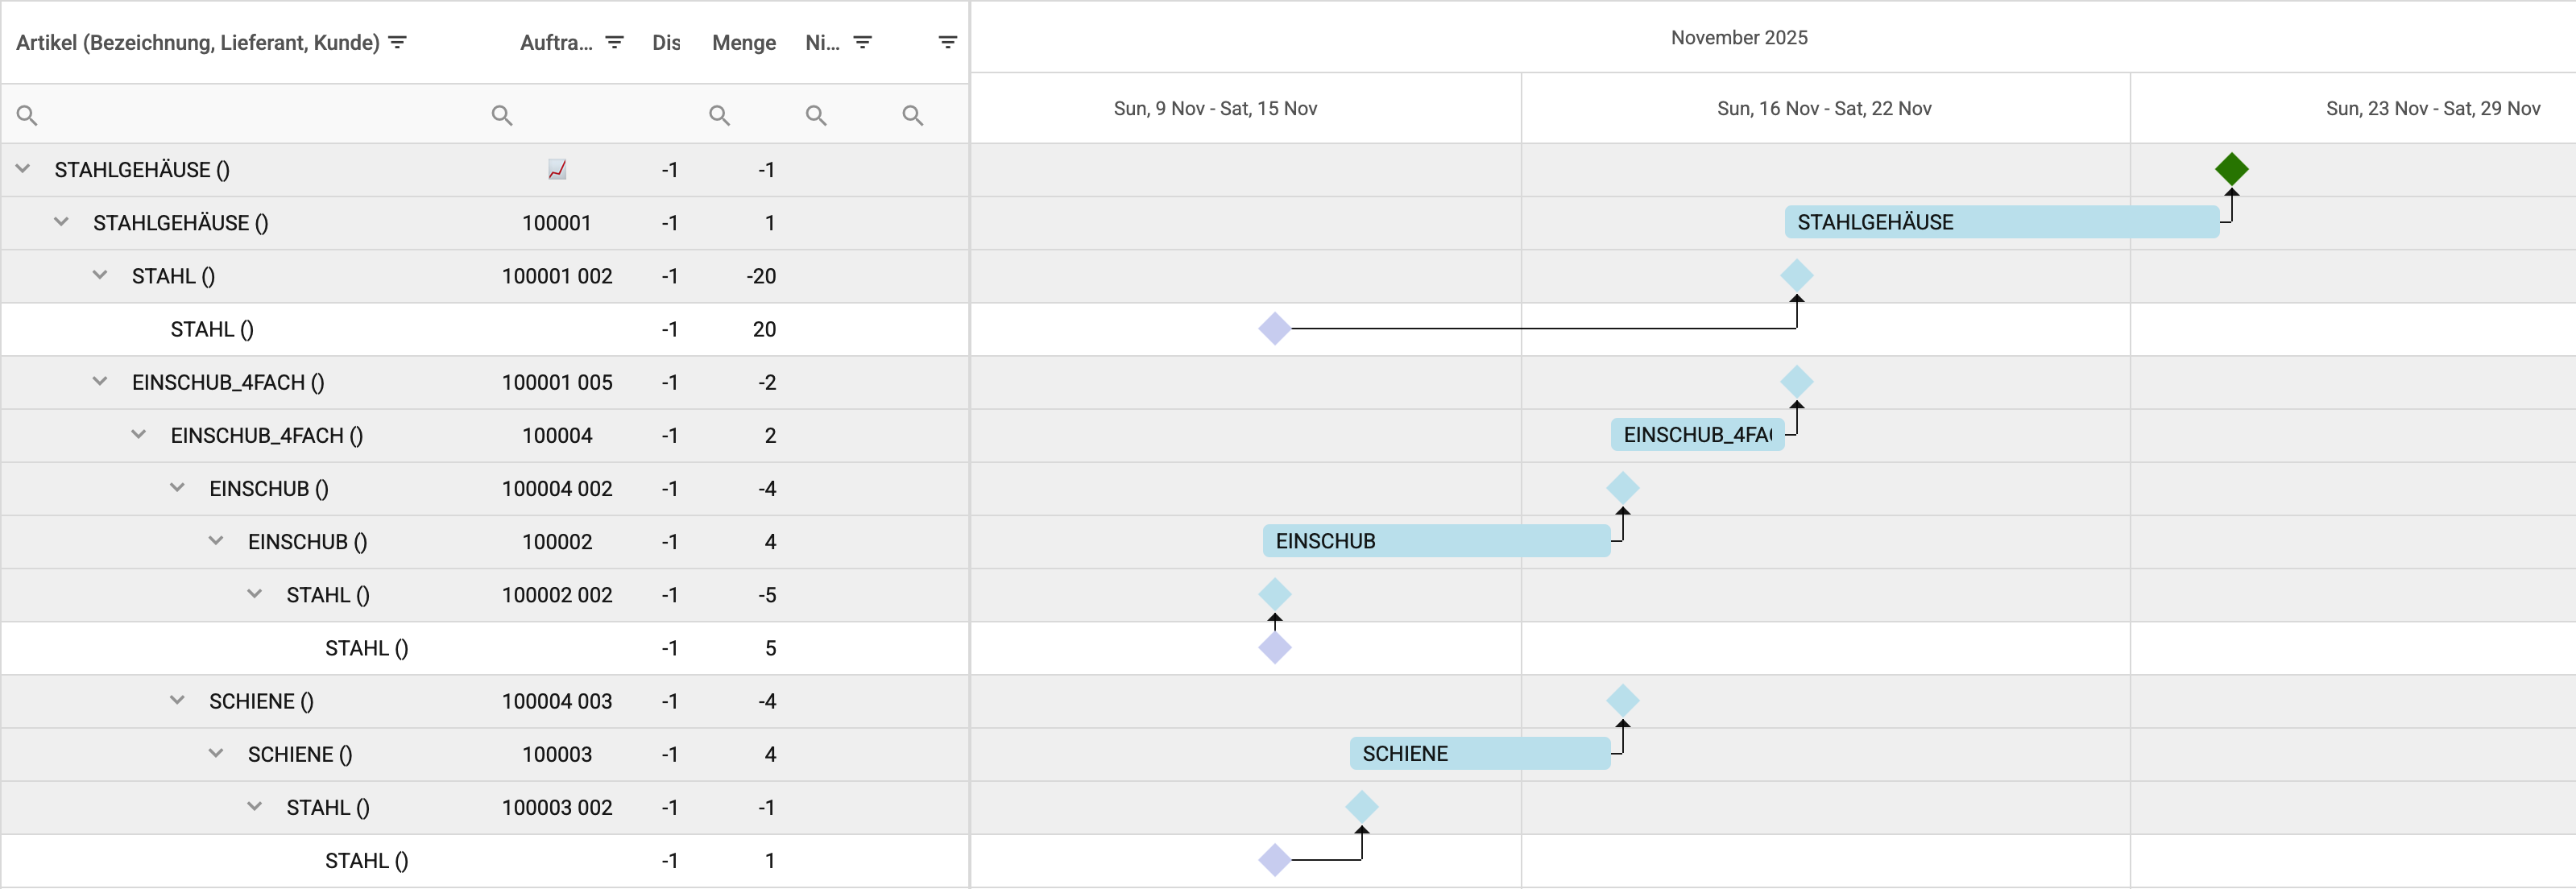Image resolution: width=2576 pixels, height=889 pixels.
Task: Open filter for the Auftrag column
Action: (614, 42)
